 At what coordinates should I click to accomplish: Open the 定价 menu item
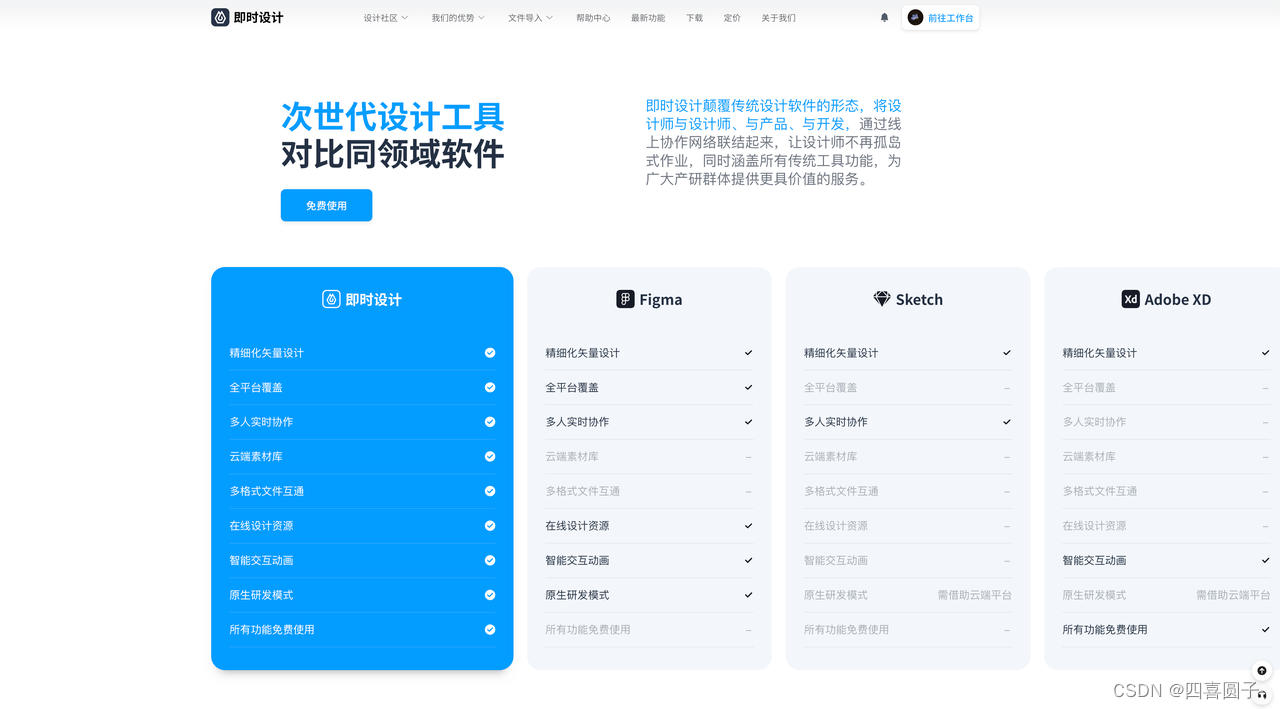(x=732, y=18)
